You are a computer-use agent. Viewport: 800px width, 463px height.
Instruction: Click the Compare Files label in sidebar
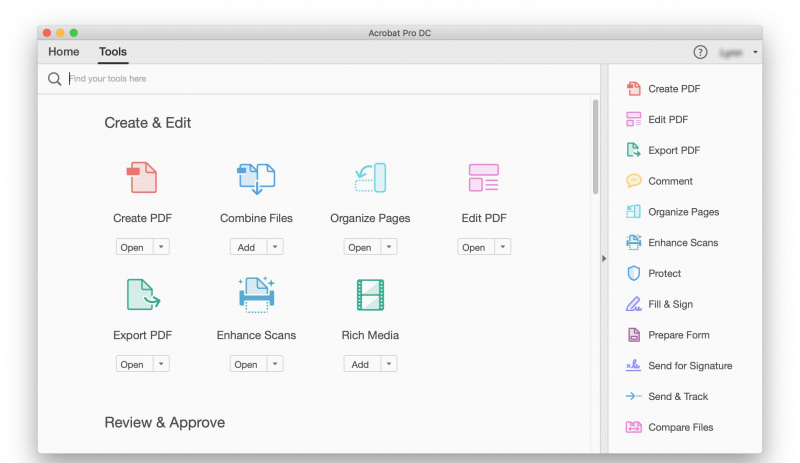point(681,427)
